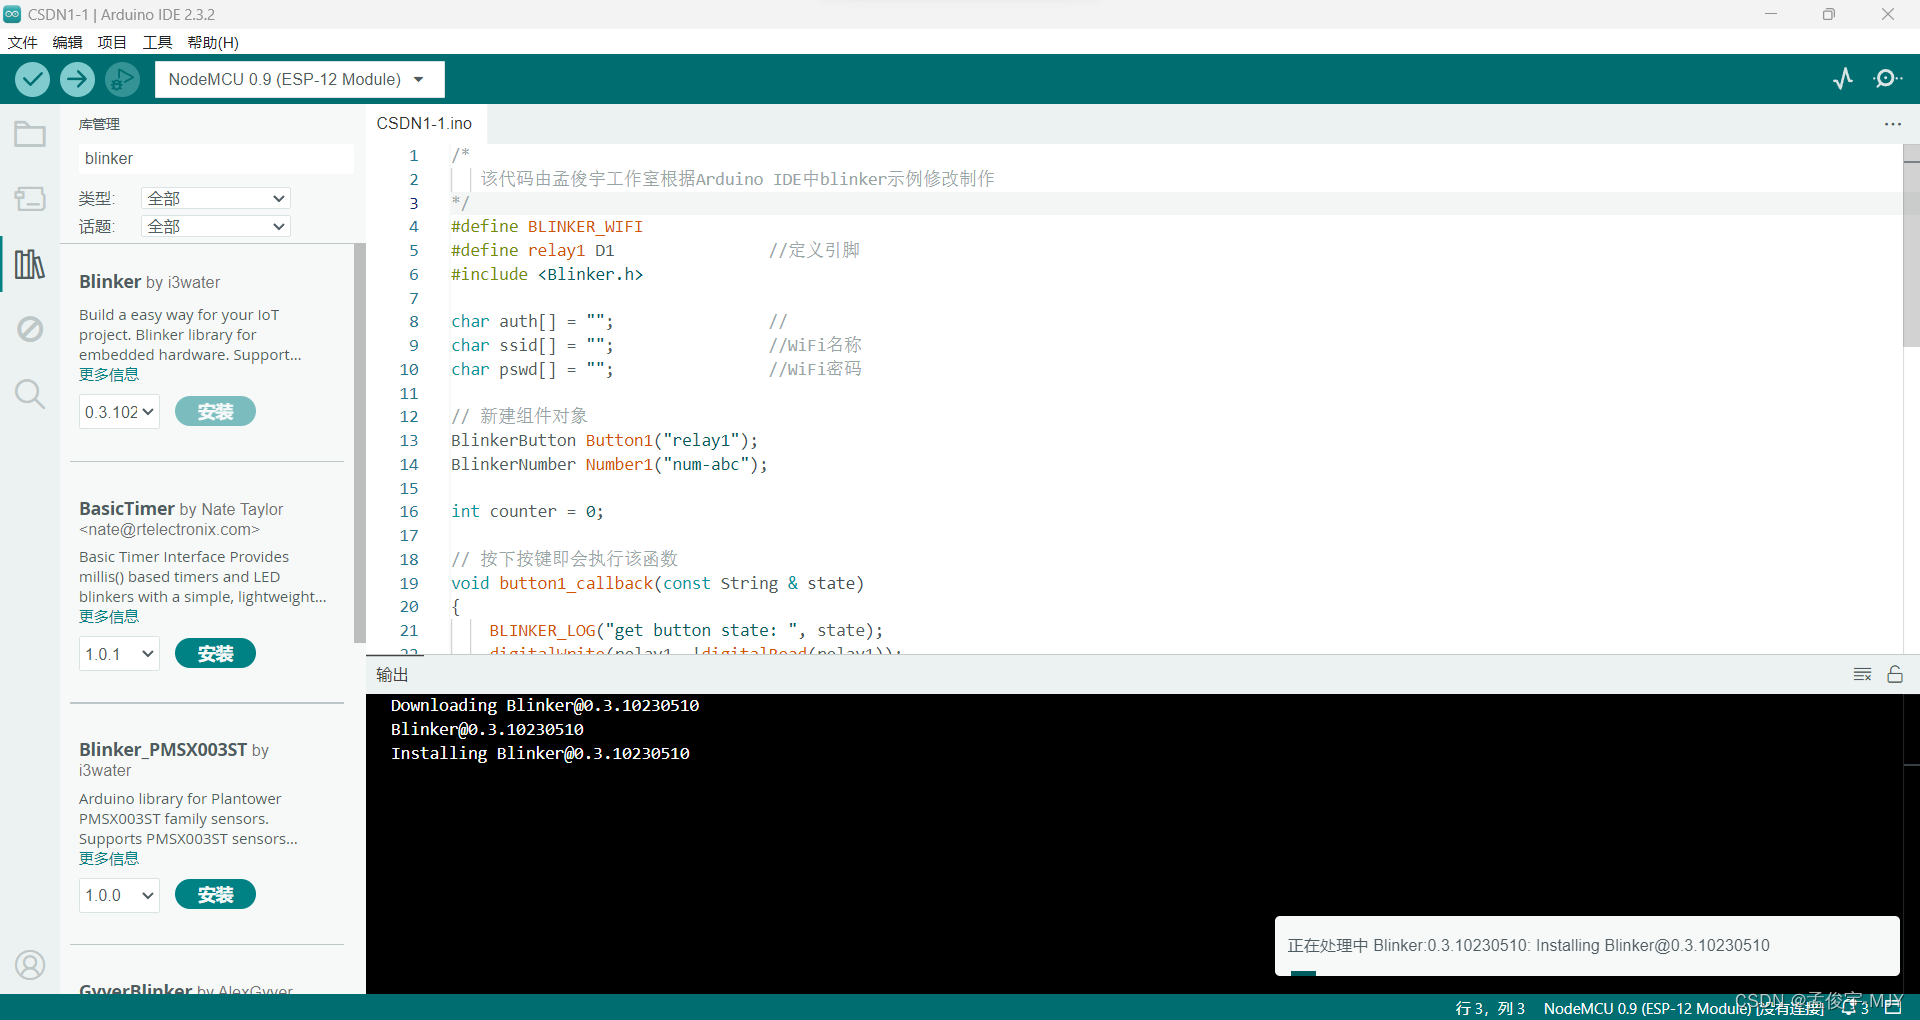1920x1020 pixels.
Task: Toggle bottom panel icon in status bar
Action: (1893, 1008)
